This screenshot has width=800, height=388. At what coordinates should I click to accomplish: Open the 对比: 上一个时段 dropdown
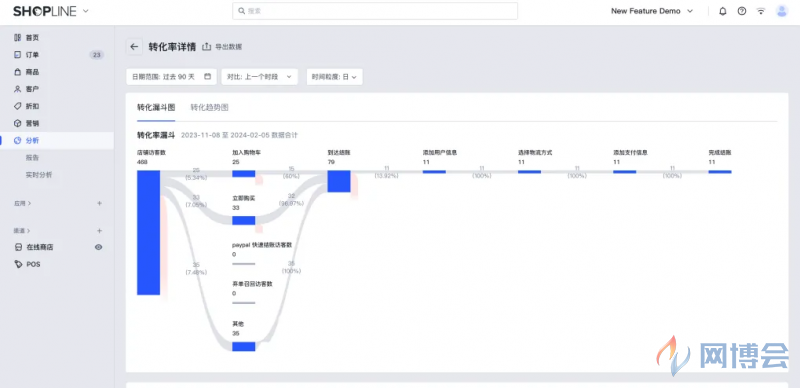point(260,77)
